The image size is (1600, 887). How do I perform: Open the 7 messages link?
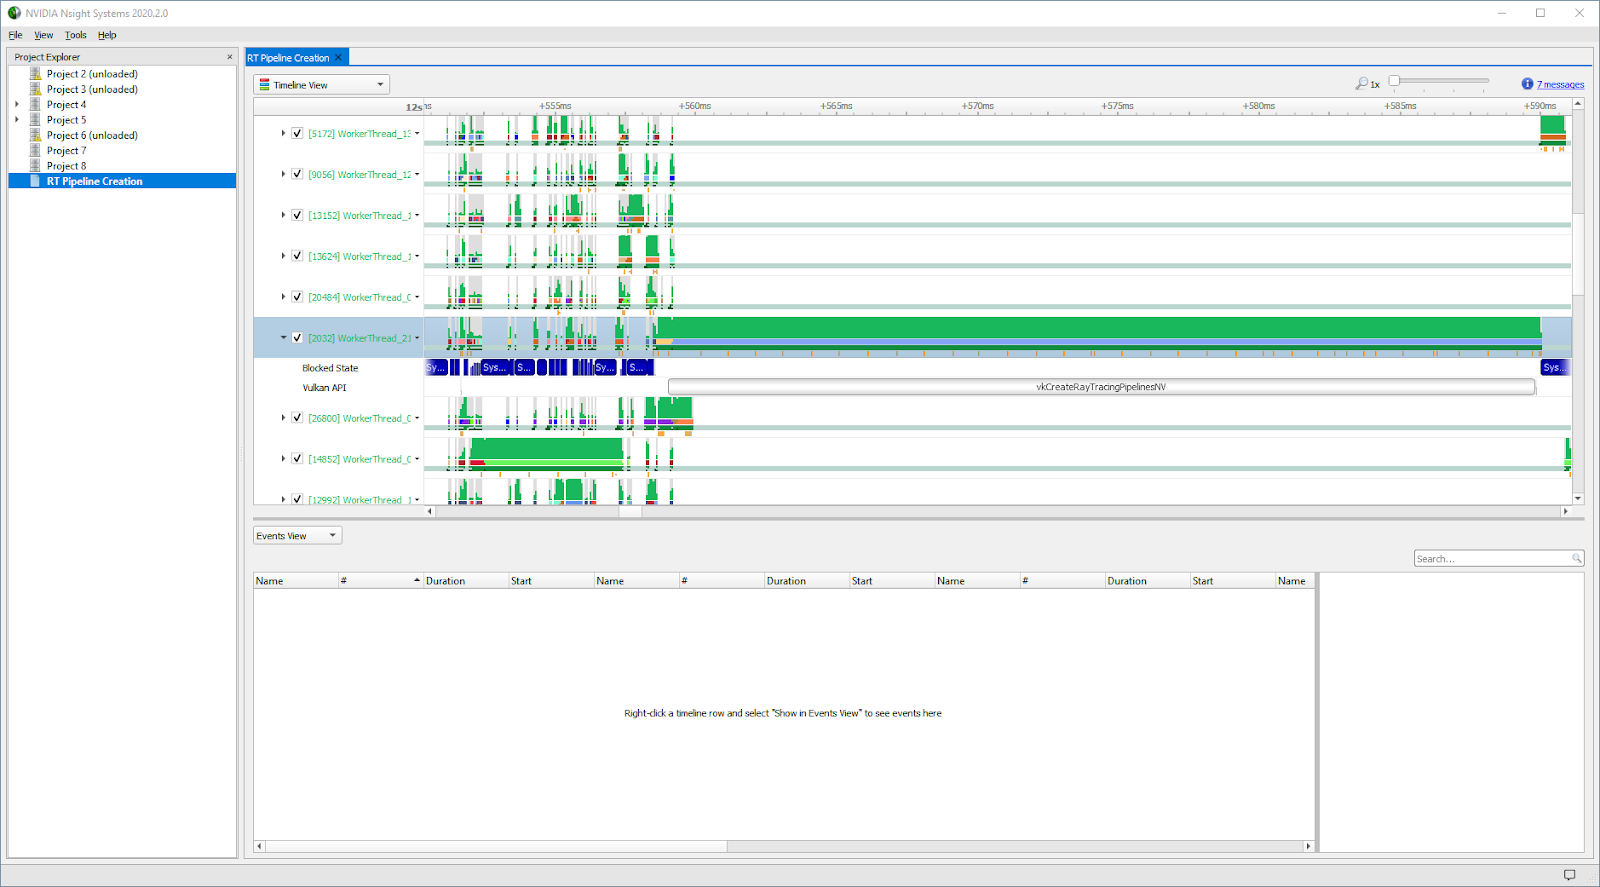1560,85
